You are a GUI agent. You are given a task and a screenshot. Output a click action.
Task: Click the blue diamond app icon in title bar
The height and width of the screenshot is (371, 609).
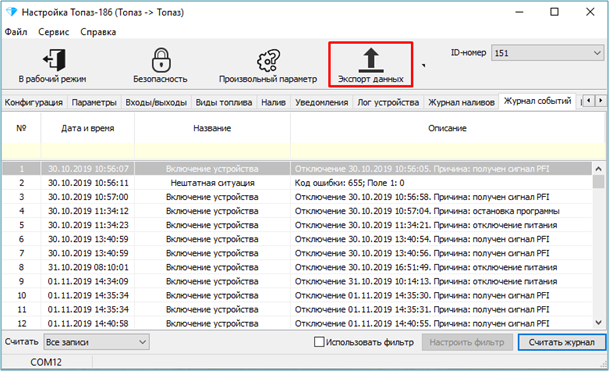pyautogui.click(x=11, y=12)
